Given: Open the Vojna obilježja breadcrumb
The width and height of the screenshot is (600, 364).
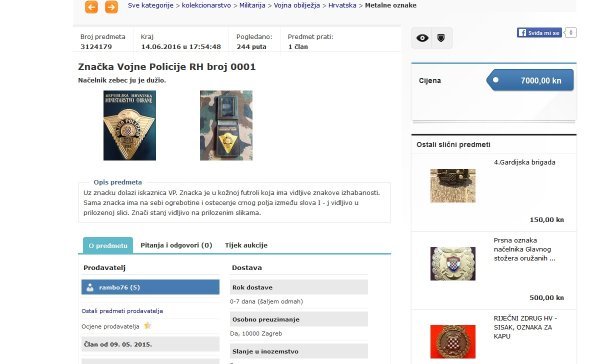Looking at the screenshot, I should (297, 5).
